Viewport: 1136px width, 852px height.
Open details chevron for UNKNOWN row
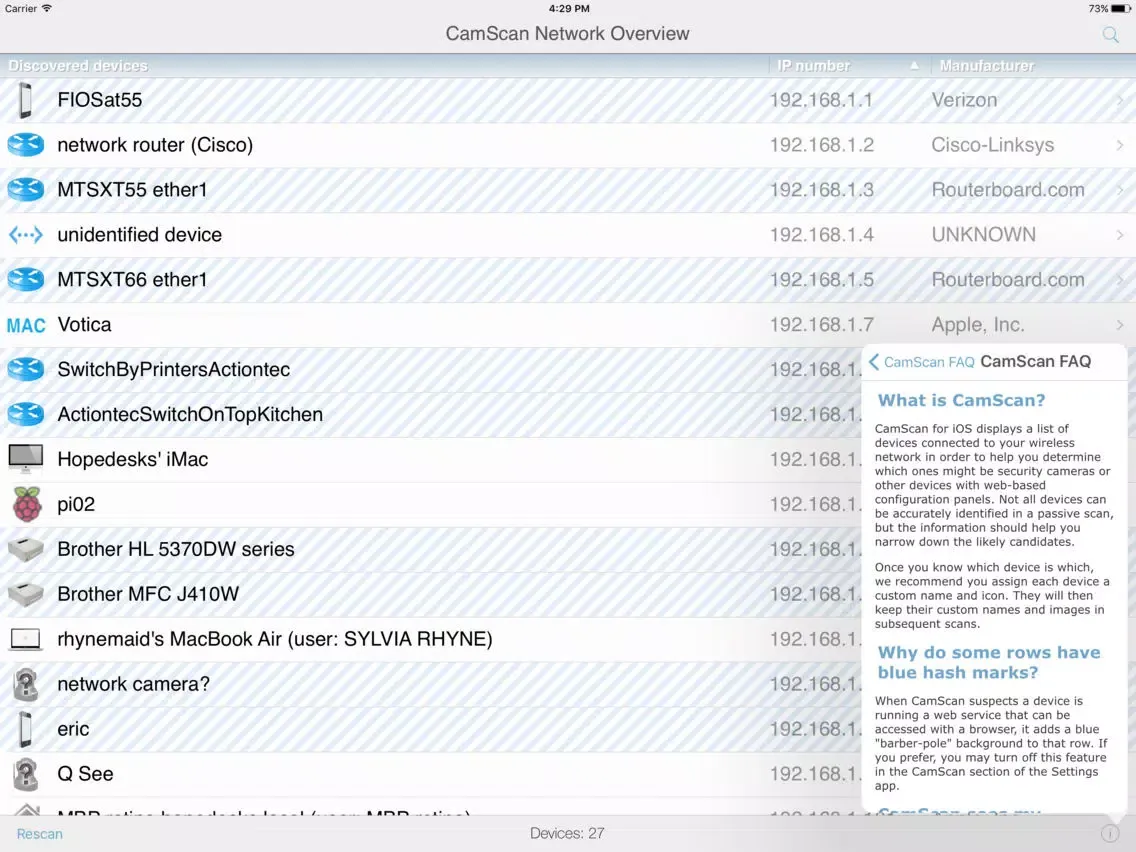point(1120,235)
